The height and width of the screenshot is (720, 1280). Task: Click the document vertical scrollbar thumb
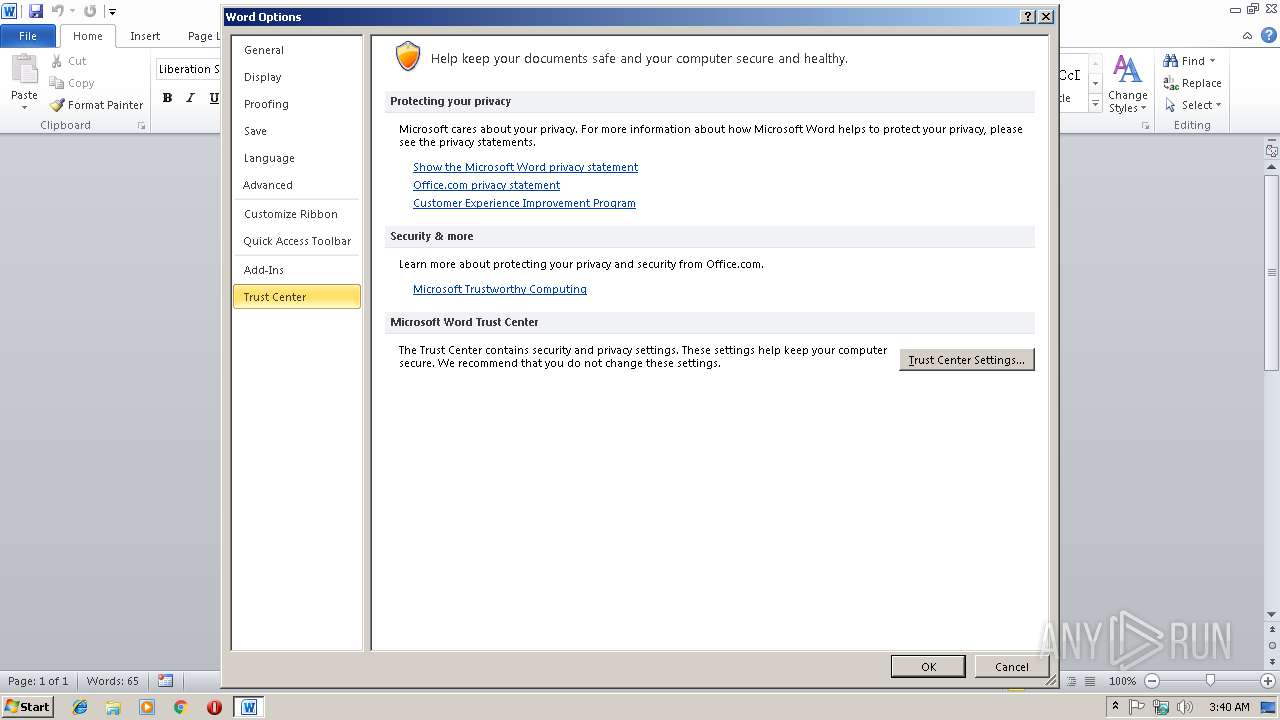pyautogui.click(x=1272, y=272)
